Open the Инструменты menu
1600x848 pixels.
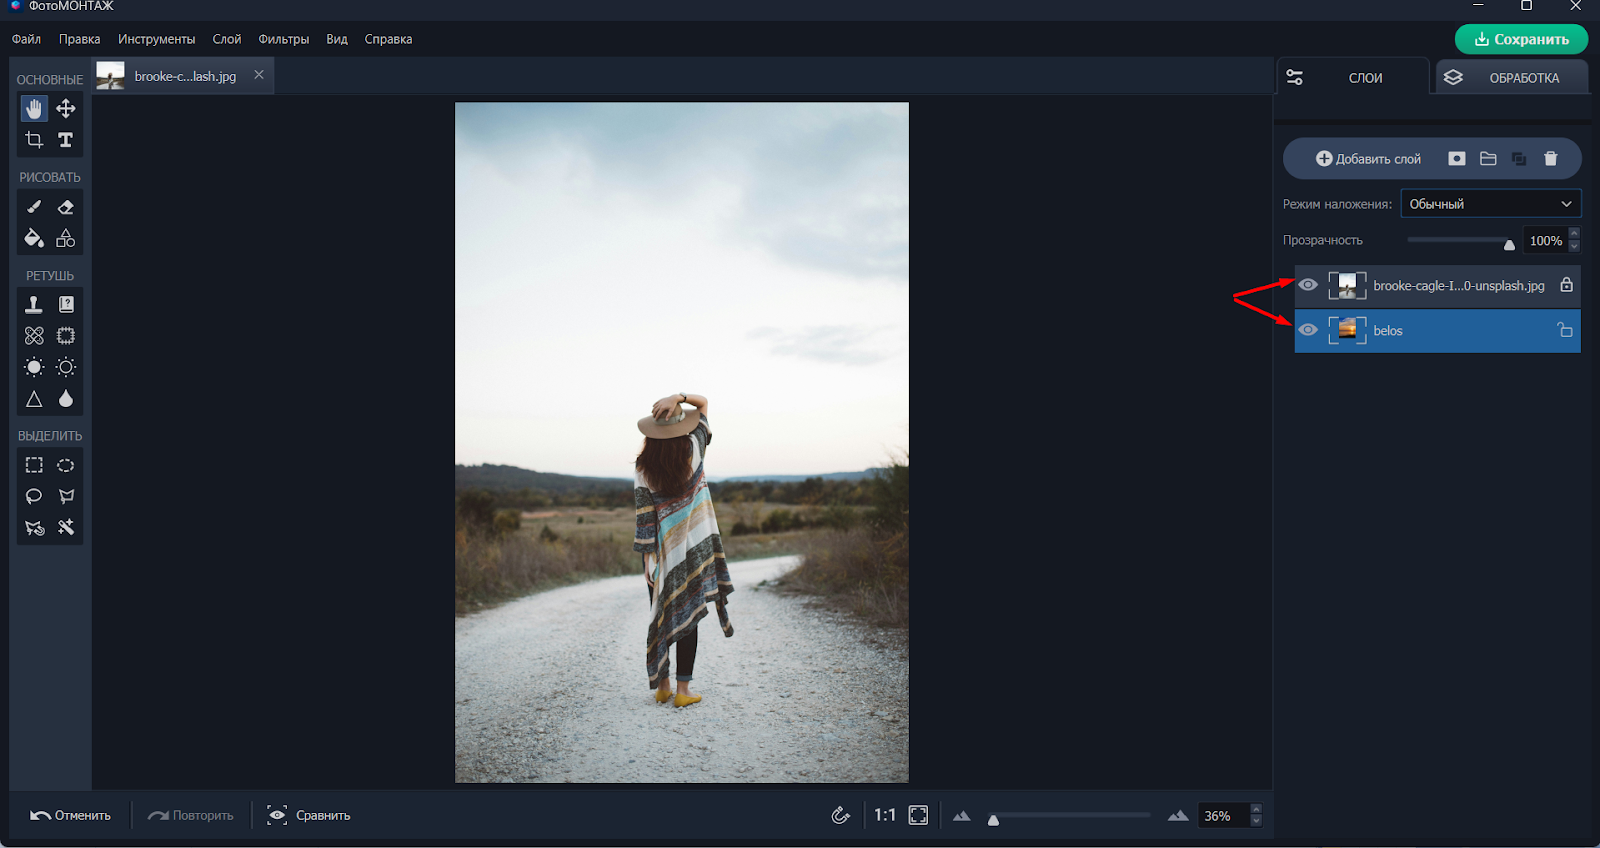coord(156,39)
